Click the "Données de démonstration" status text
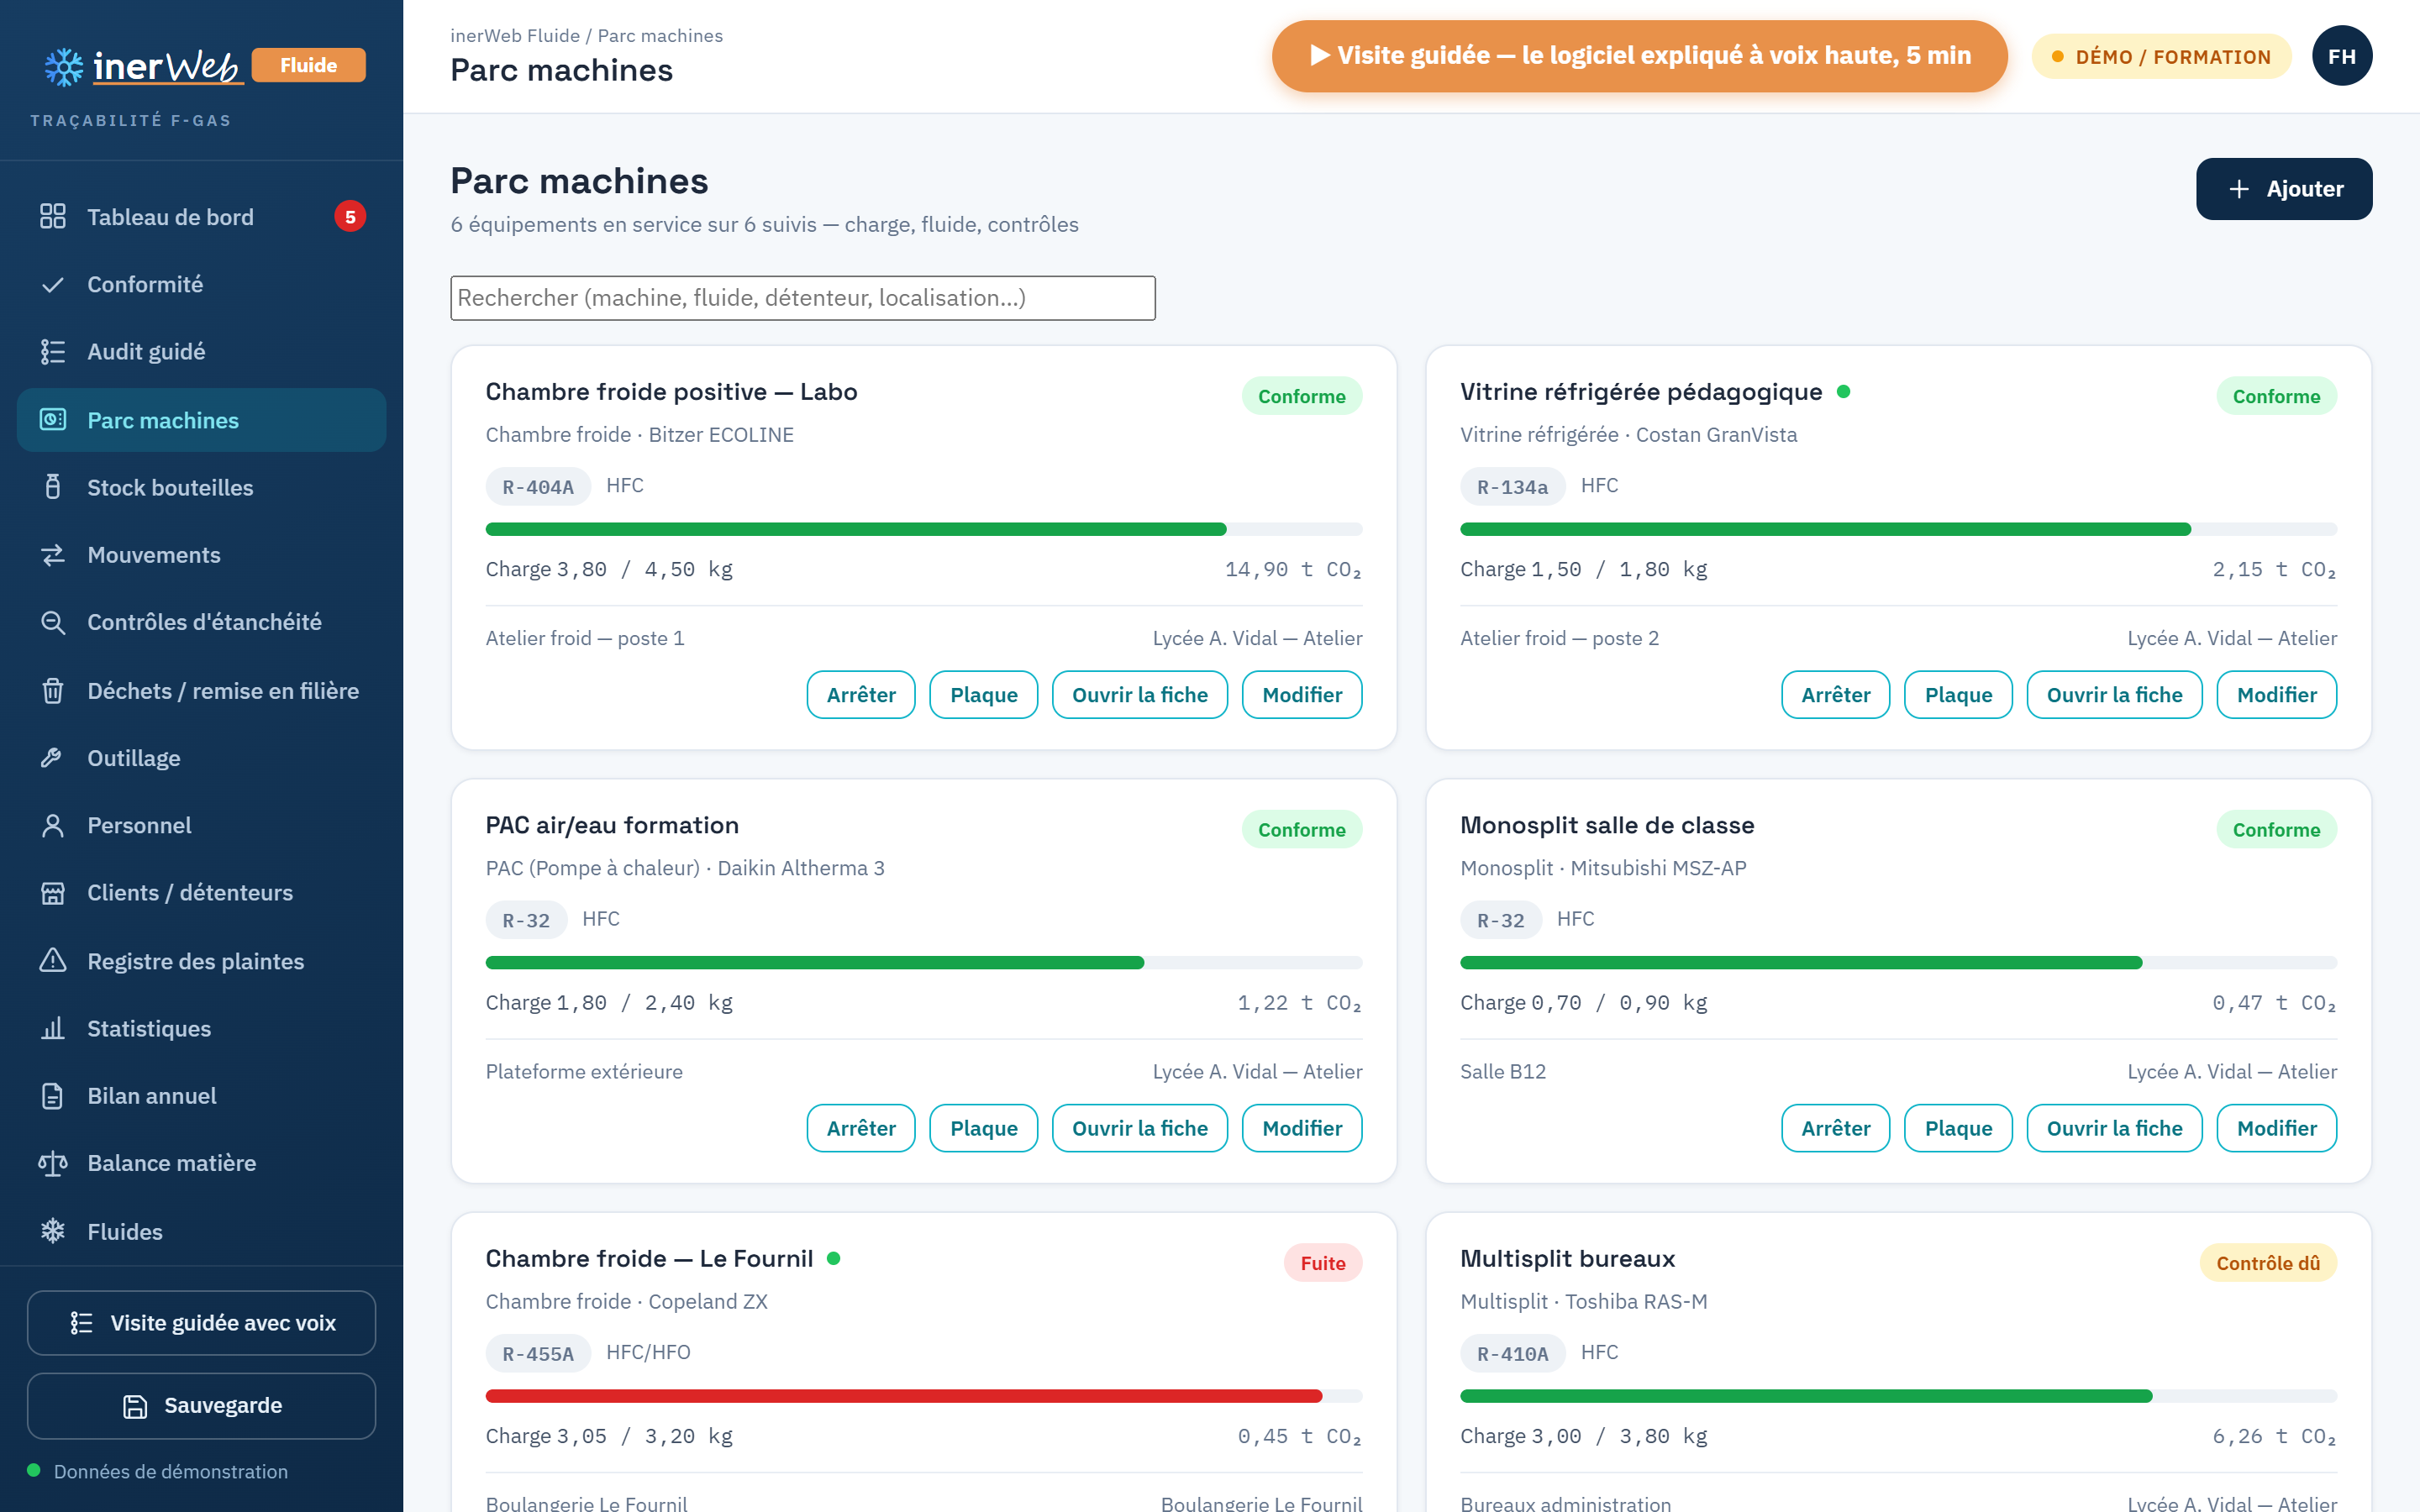Screen dimensions: 2420x1512 click(171, 1471)
